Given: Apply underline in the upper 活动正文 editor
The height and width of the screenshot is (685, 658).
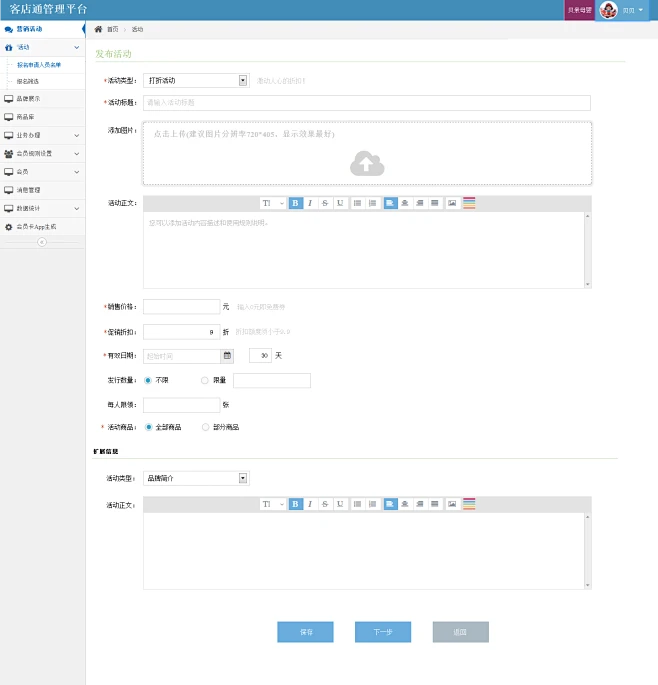Looking at the screenshot, I should click(340, 203).
